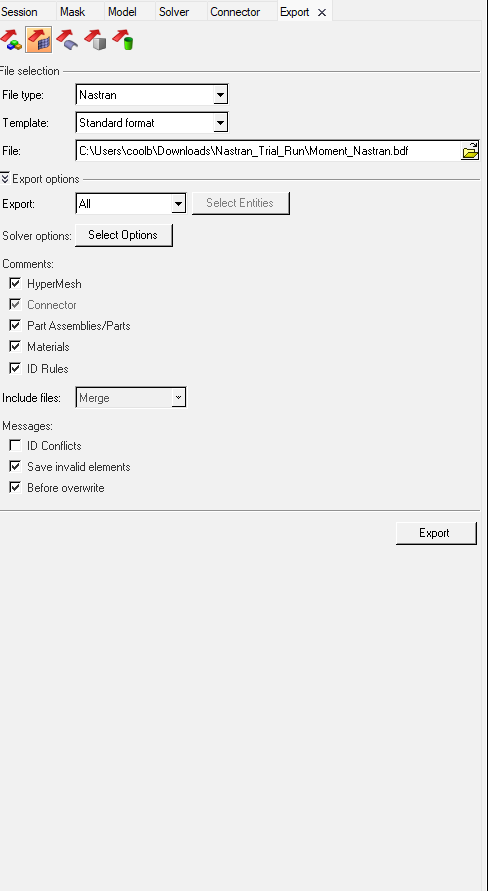The width and height of the screenshot is (488, 891).
Task: Select the export icon with green cylinder
Action: coord(123,40)
